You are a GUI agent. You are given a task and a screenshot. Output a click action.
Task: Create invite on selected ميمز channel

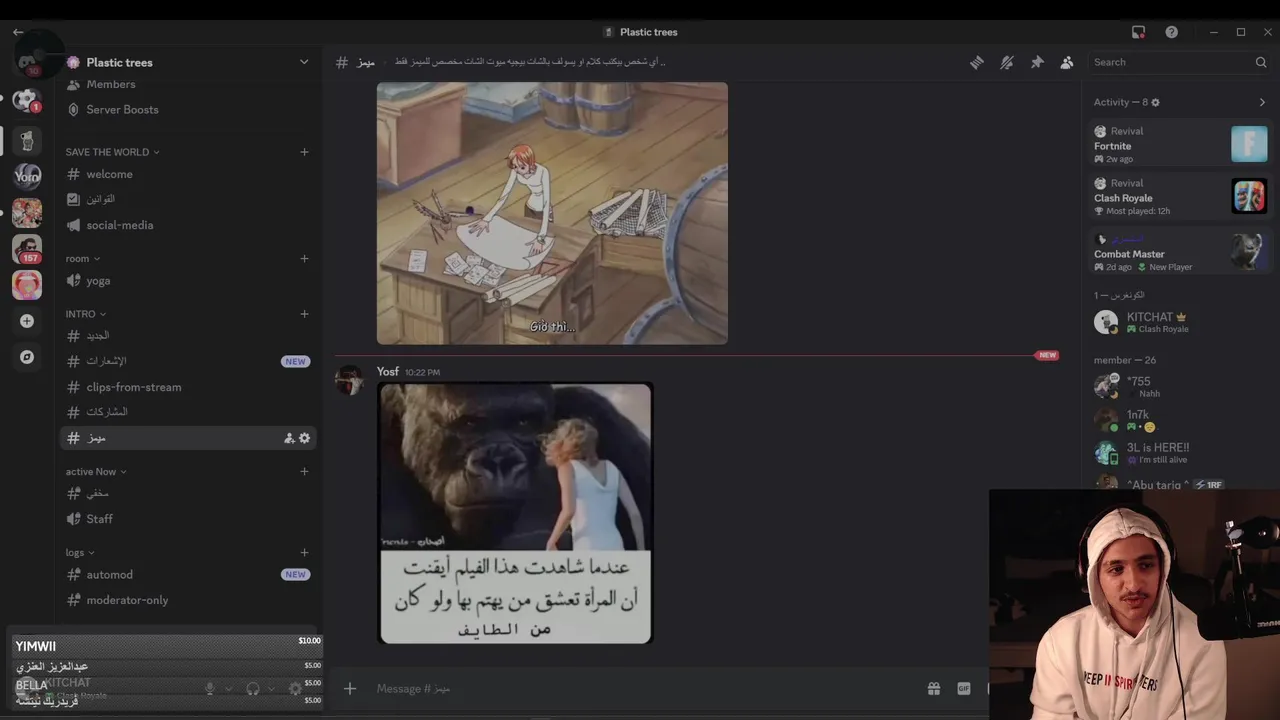pos(289,438)
